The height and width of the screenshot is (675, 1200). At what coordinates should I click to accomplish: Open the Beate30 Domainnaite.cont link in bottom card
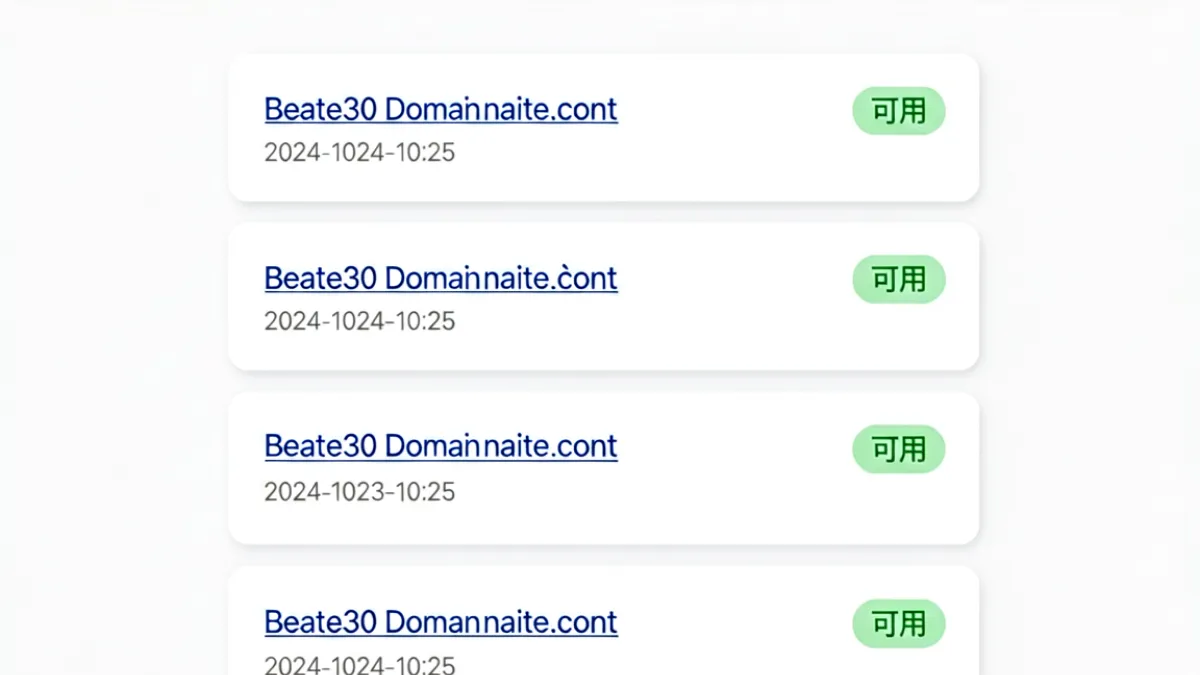[x=441, y=622]
